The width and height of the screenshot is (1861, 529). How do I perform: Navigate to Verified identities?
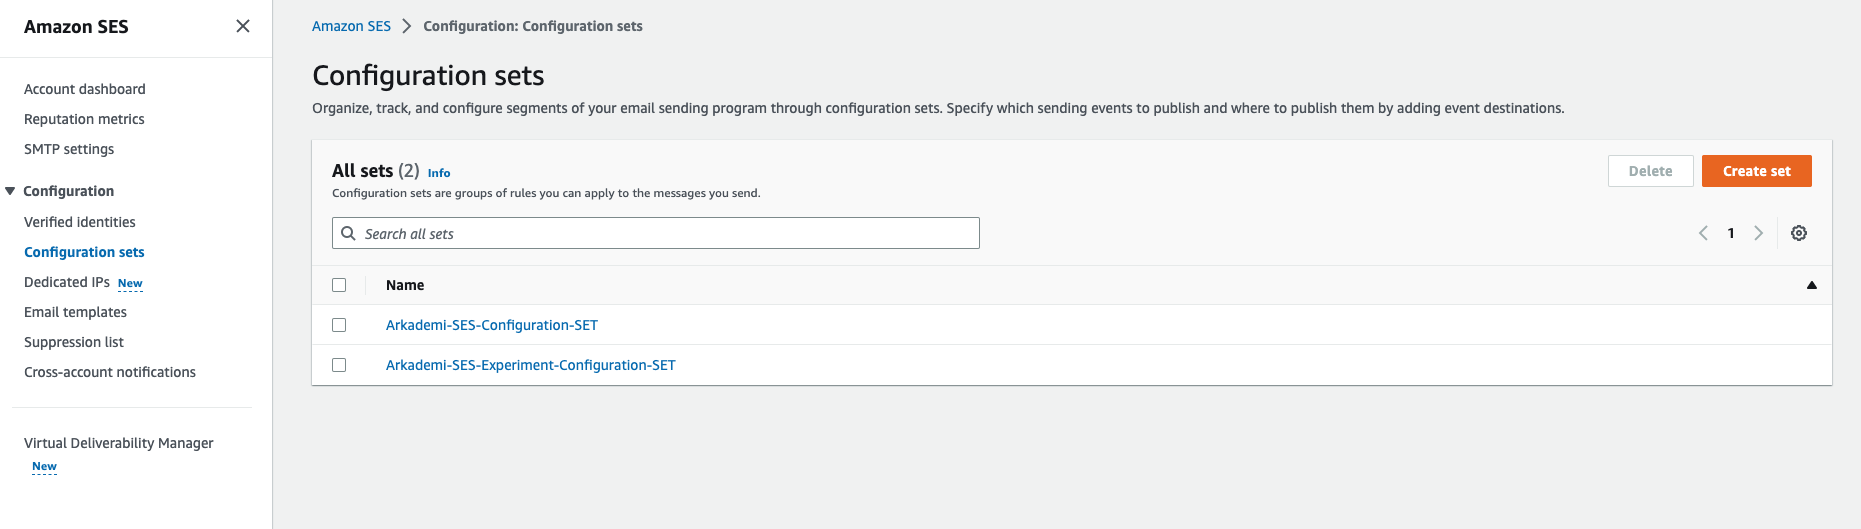(80, 222)
